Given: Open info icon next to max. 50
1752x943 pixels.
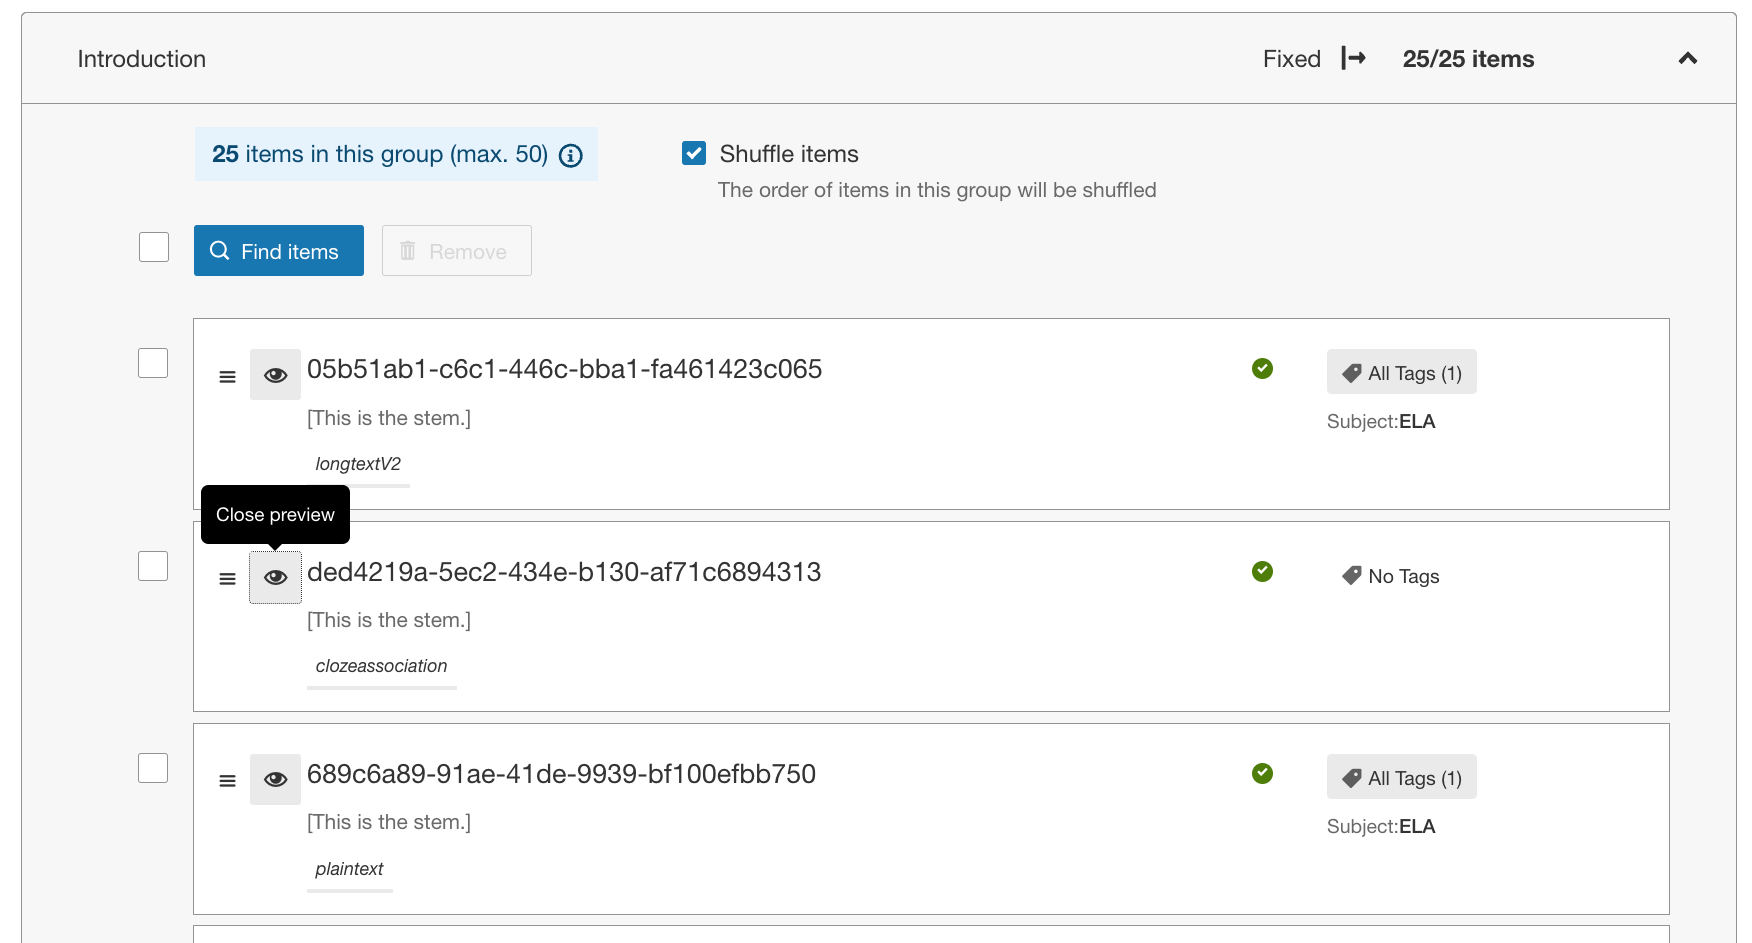Looking at the screenshot, I should click(x=570, y=155).
